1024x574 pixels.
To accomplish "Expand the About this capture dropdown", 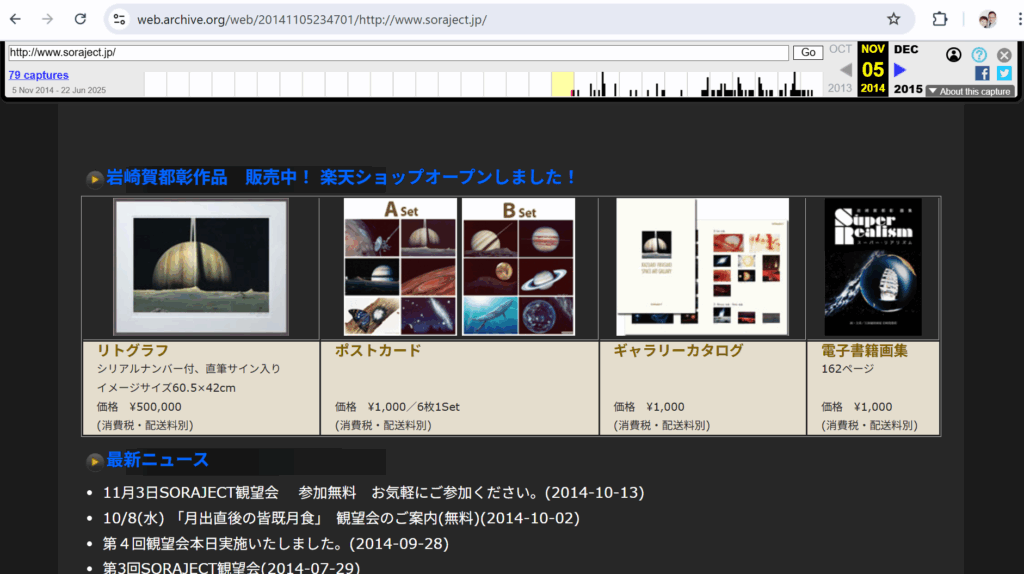I will pos(969,91).
